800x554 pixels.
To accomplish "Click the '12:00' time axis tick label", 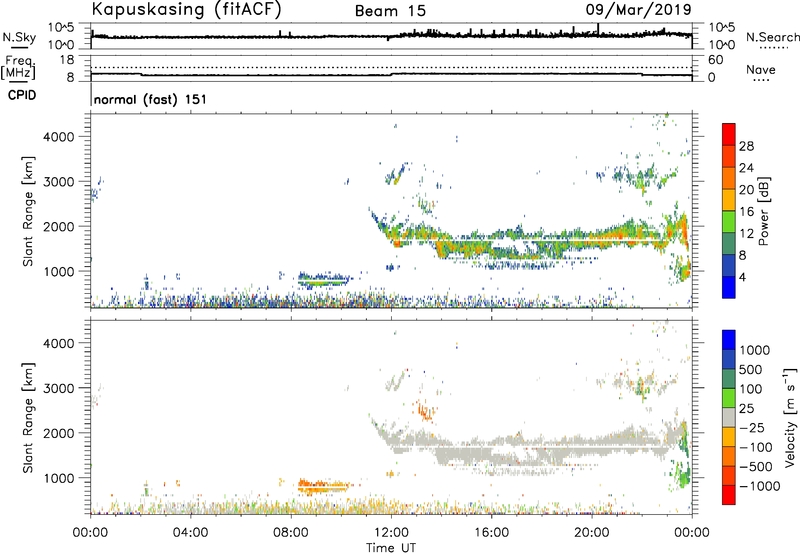I will click(x=391, y=533).
